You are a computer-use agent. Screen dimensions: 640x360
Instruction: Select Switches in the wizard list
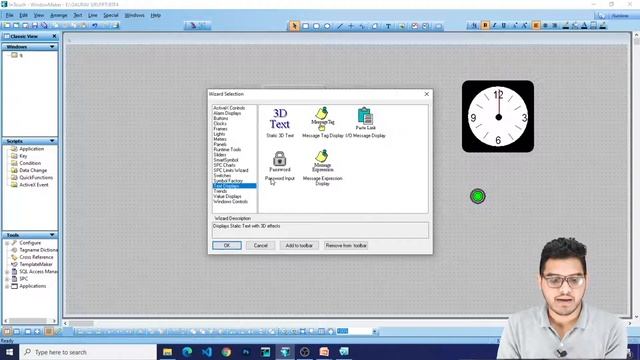[x=222, y=176]
